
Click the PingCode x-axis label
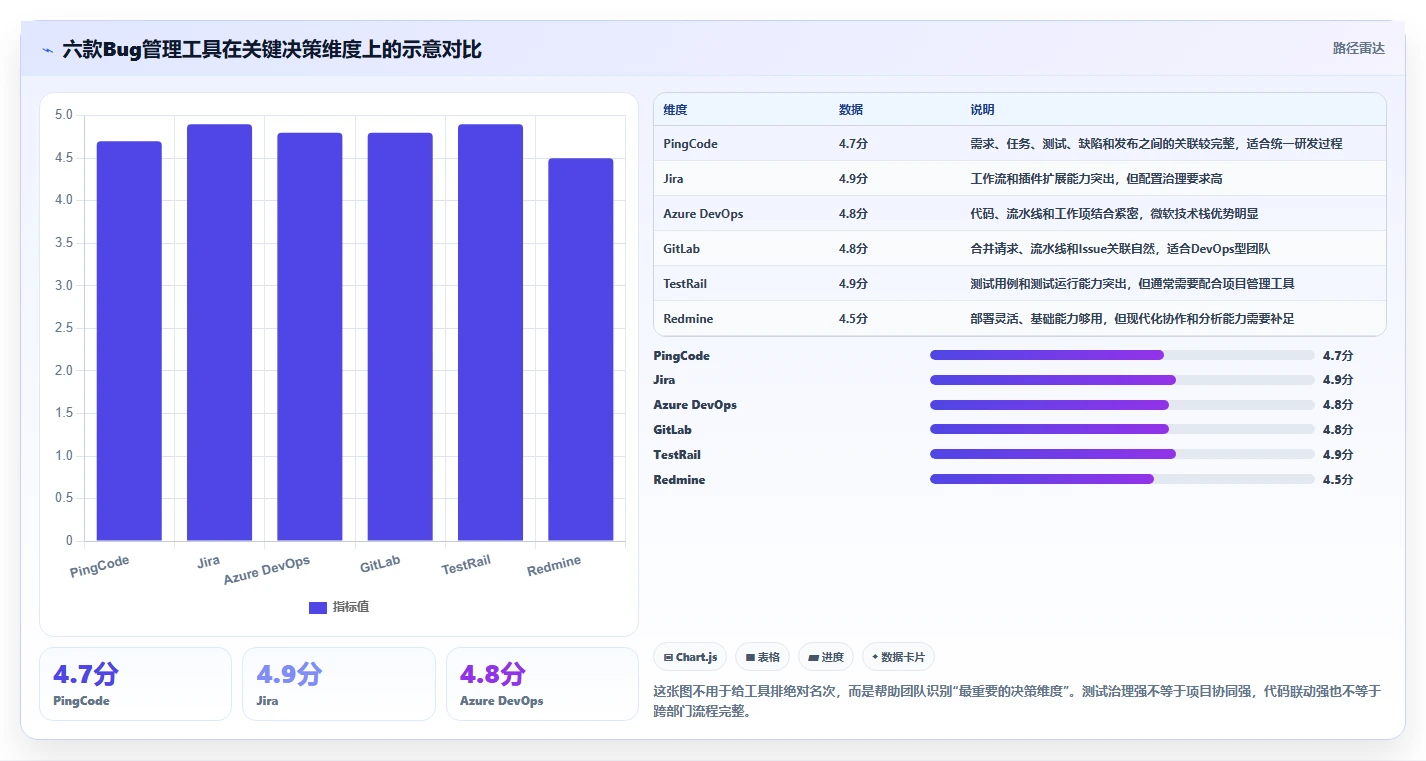(x=100, y=567)
